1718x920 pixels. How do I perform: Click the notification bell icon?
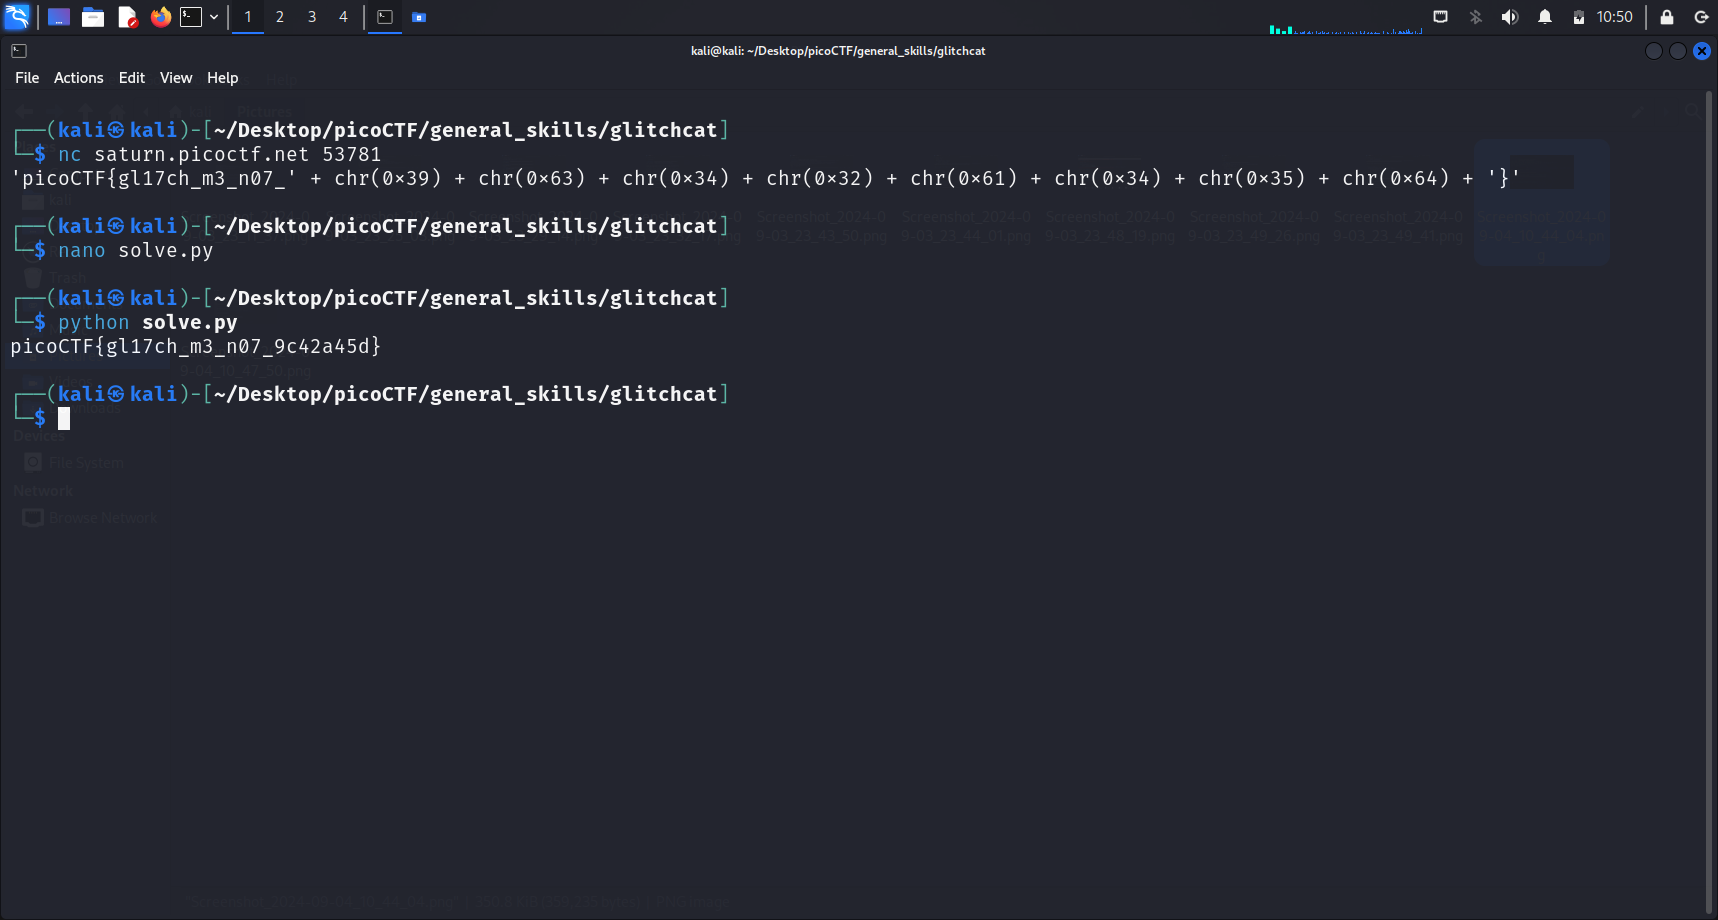(1545, 17)
